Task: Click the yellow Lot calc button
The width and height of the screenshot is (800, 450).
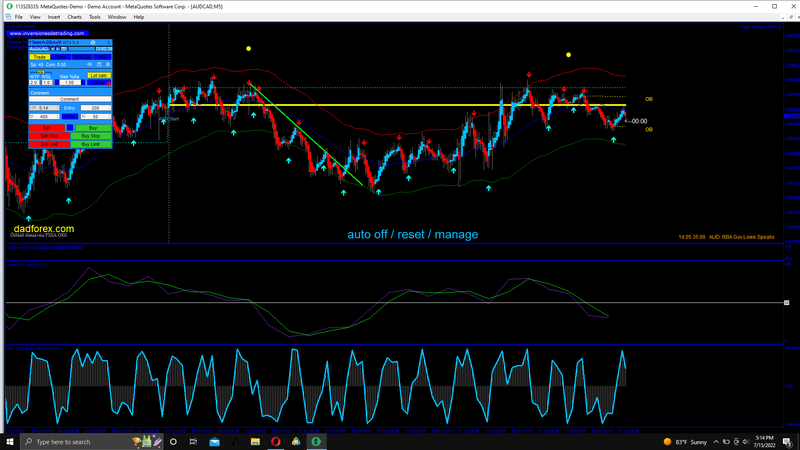Action: [x=99, y=76]
